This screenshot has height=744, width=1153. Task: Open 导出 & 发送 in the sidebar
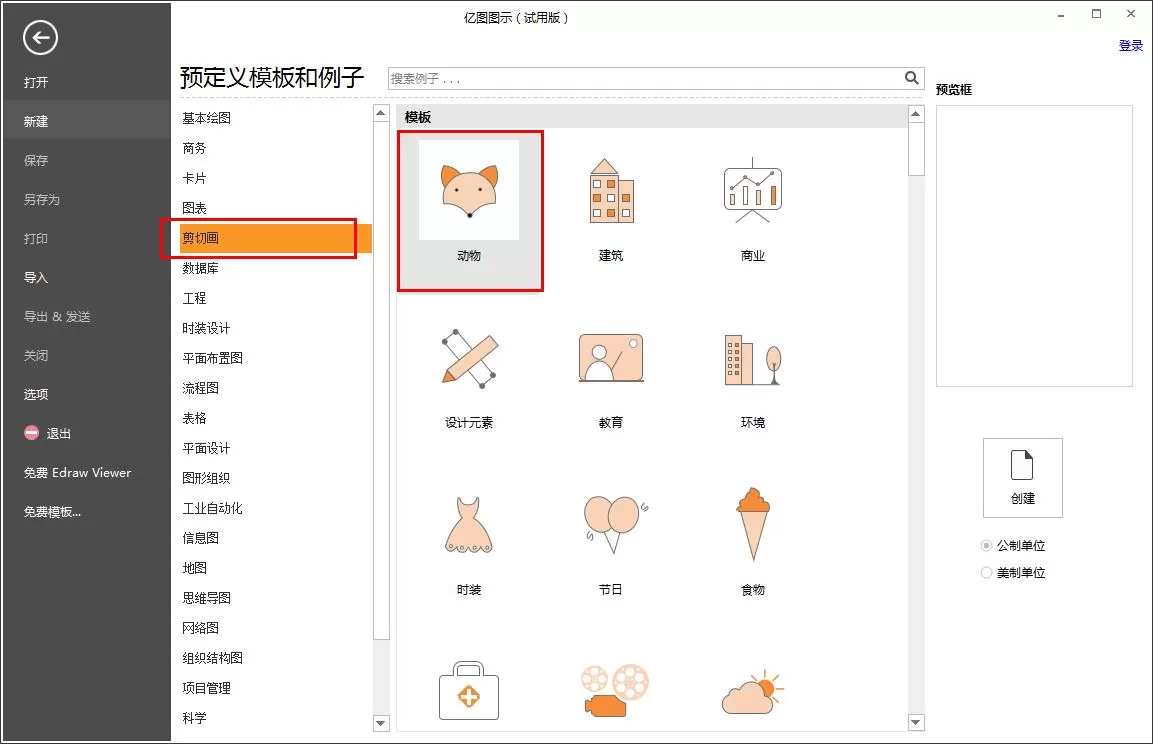click(57, 316)
